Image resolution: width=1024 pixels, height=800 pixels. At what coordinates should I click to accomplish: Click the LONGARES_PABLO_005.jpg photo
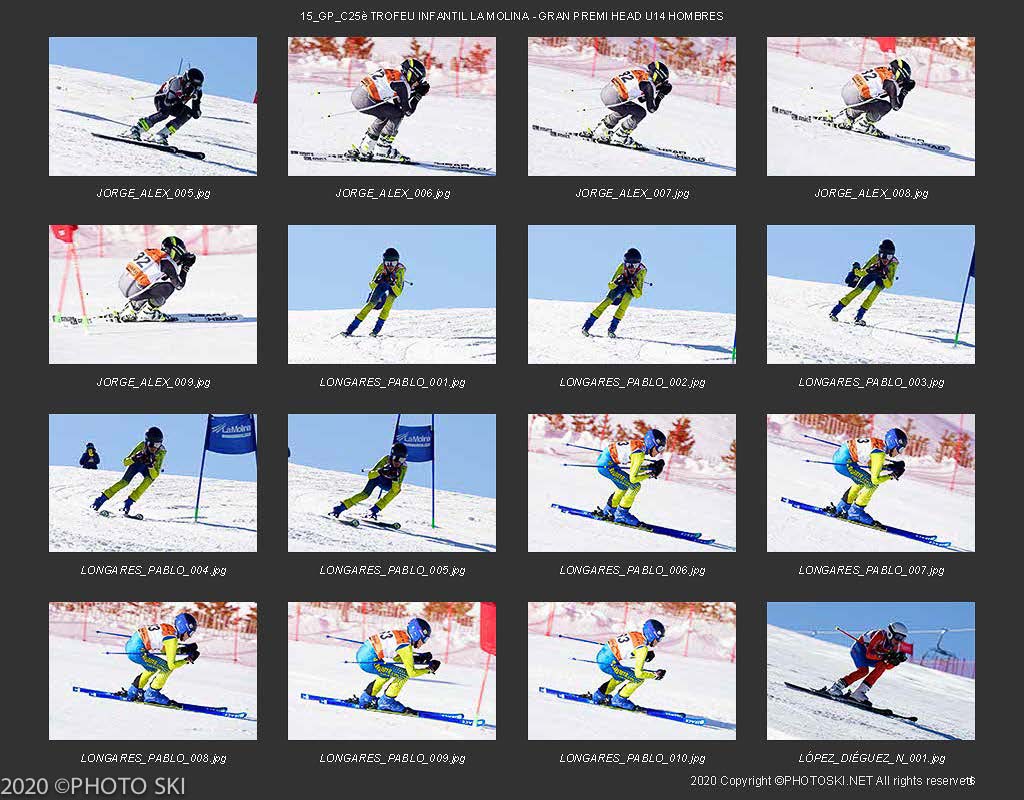[392, 483]
